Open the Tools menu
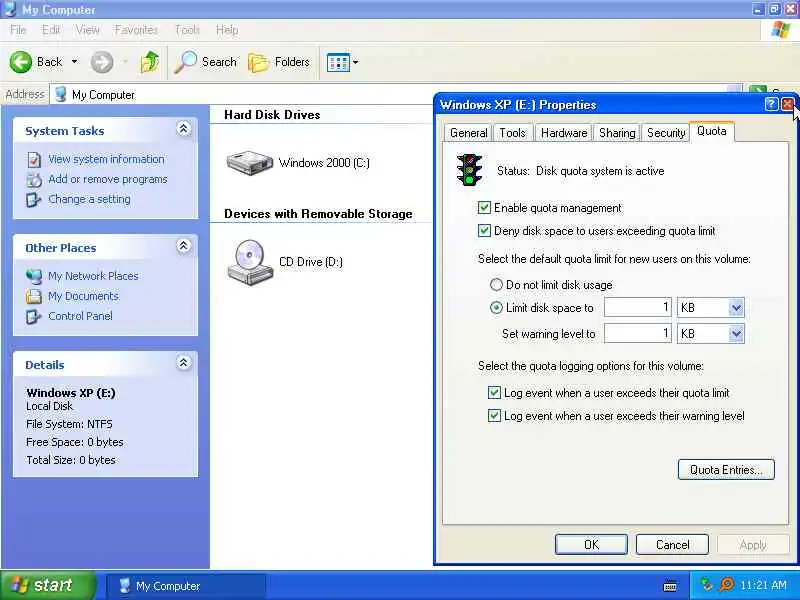 coord(187,30)
